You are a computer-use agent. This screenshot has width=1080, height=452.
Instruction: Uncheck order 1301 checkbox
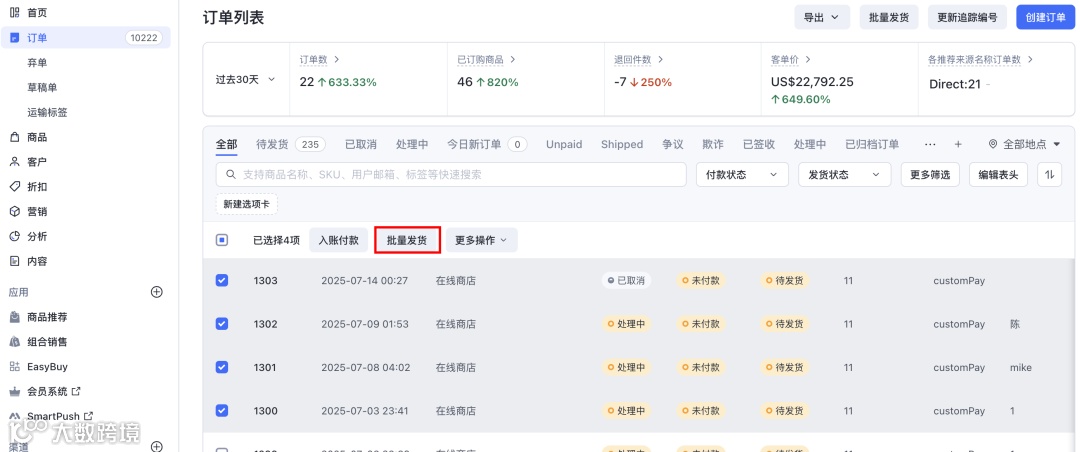tap(222, 367)
